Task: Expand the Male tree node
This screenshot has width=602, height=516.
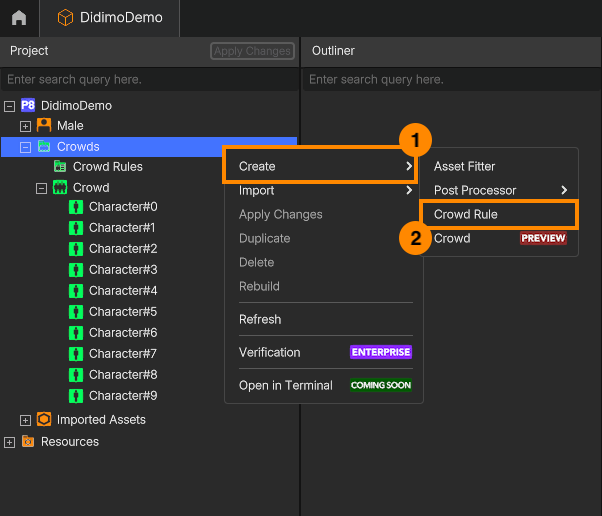Action: click(25, 126)
